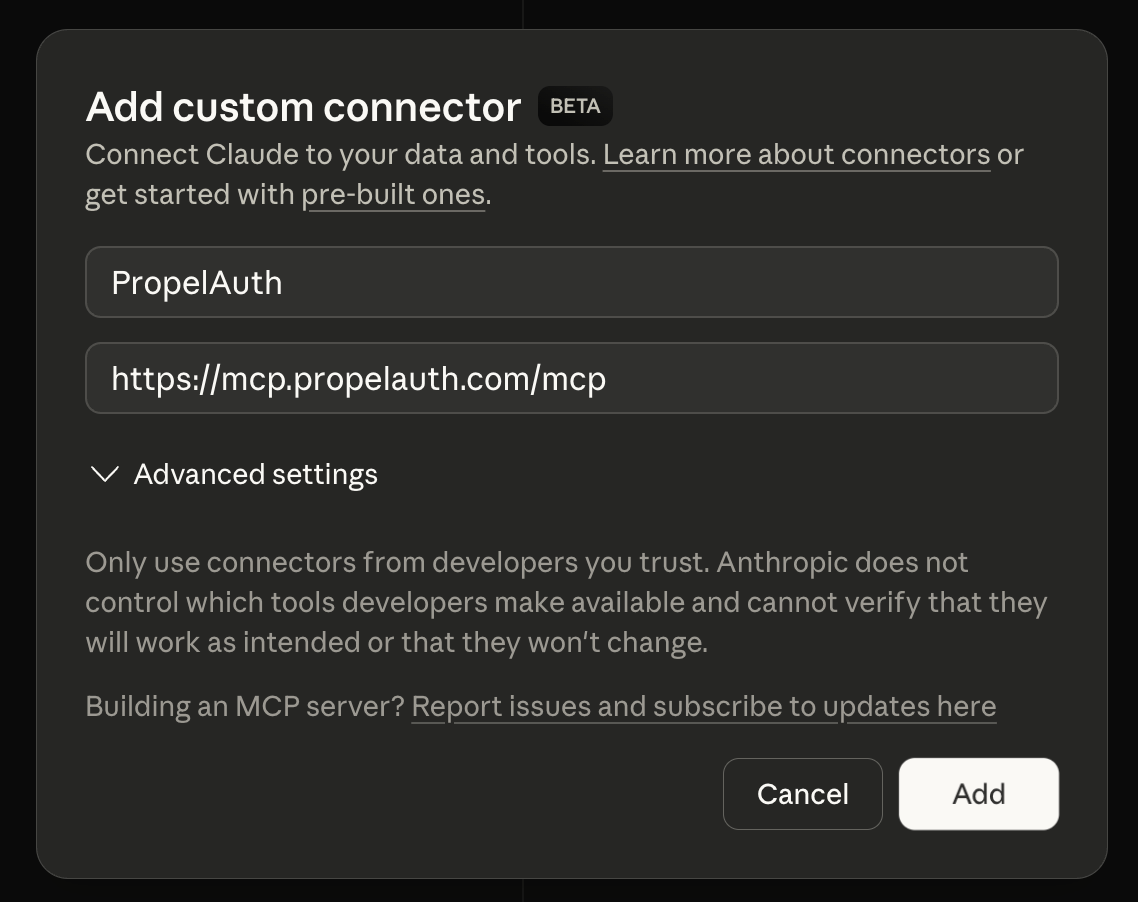
Task: Open the pre-built connectors page
Action: pyautogui.click(x=393, y=194)
